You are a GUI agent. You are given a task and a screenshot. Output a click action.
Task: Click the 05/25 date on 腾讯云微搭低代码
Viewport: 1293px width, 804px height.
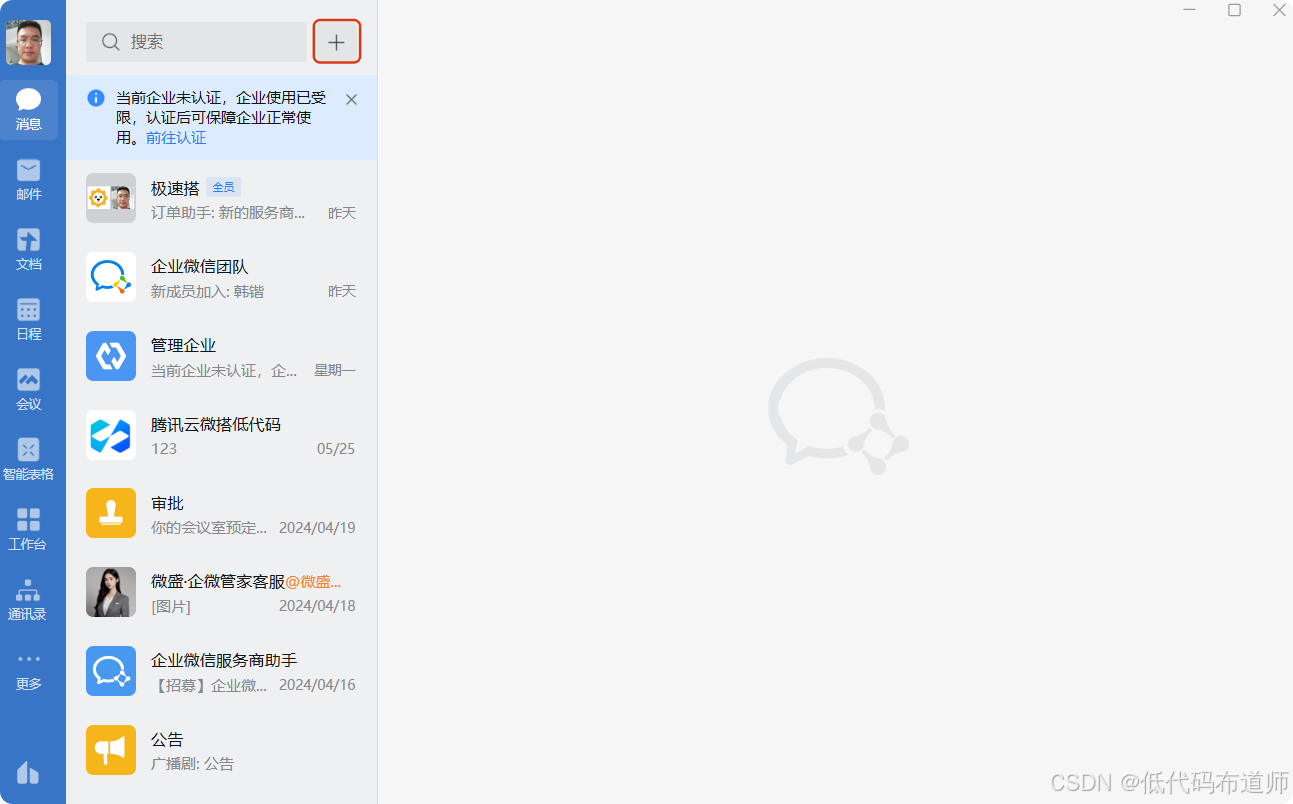click(336, 448)
